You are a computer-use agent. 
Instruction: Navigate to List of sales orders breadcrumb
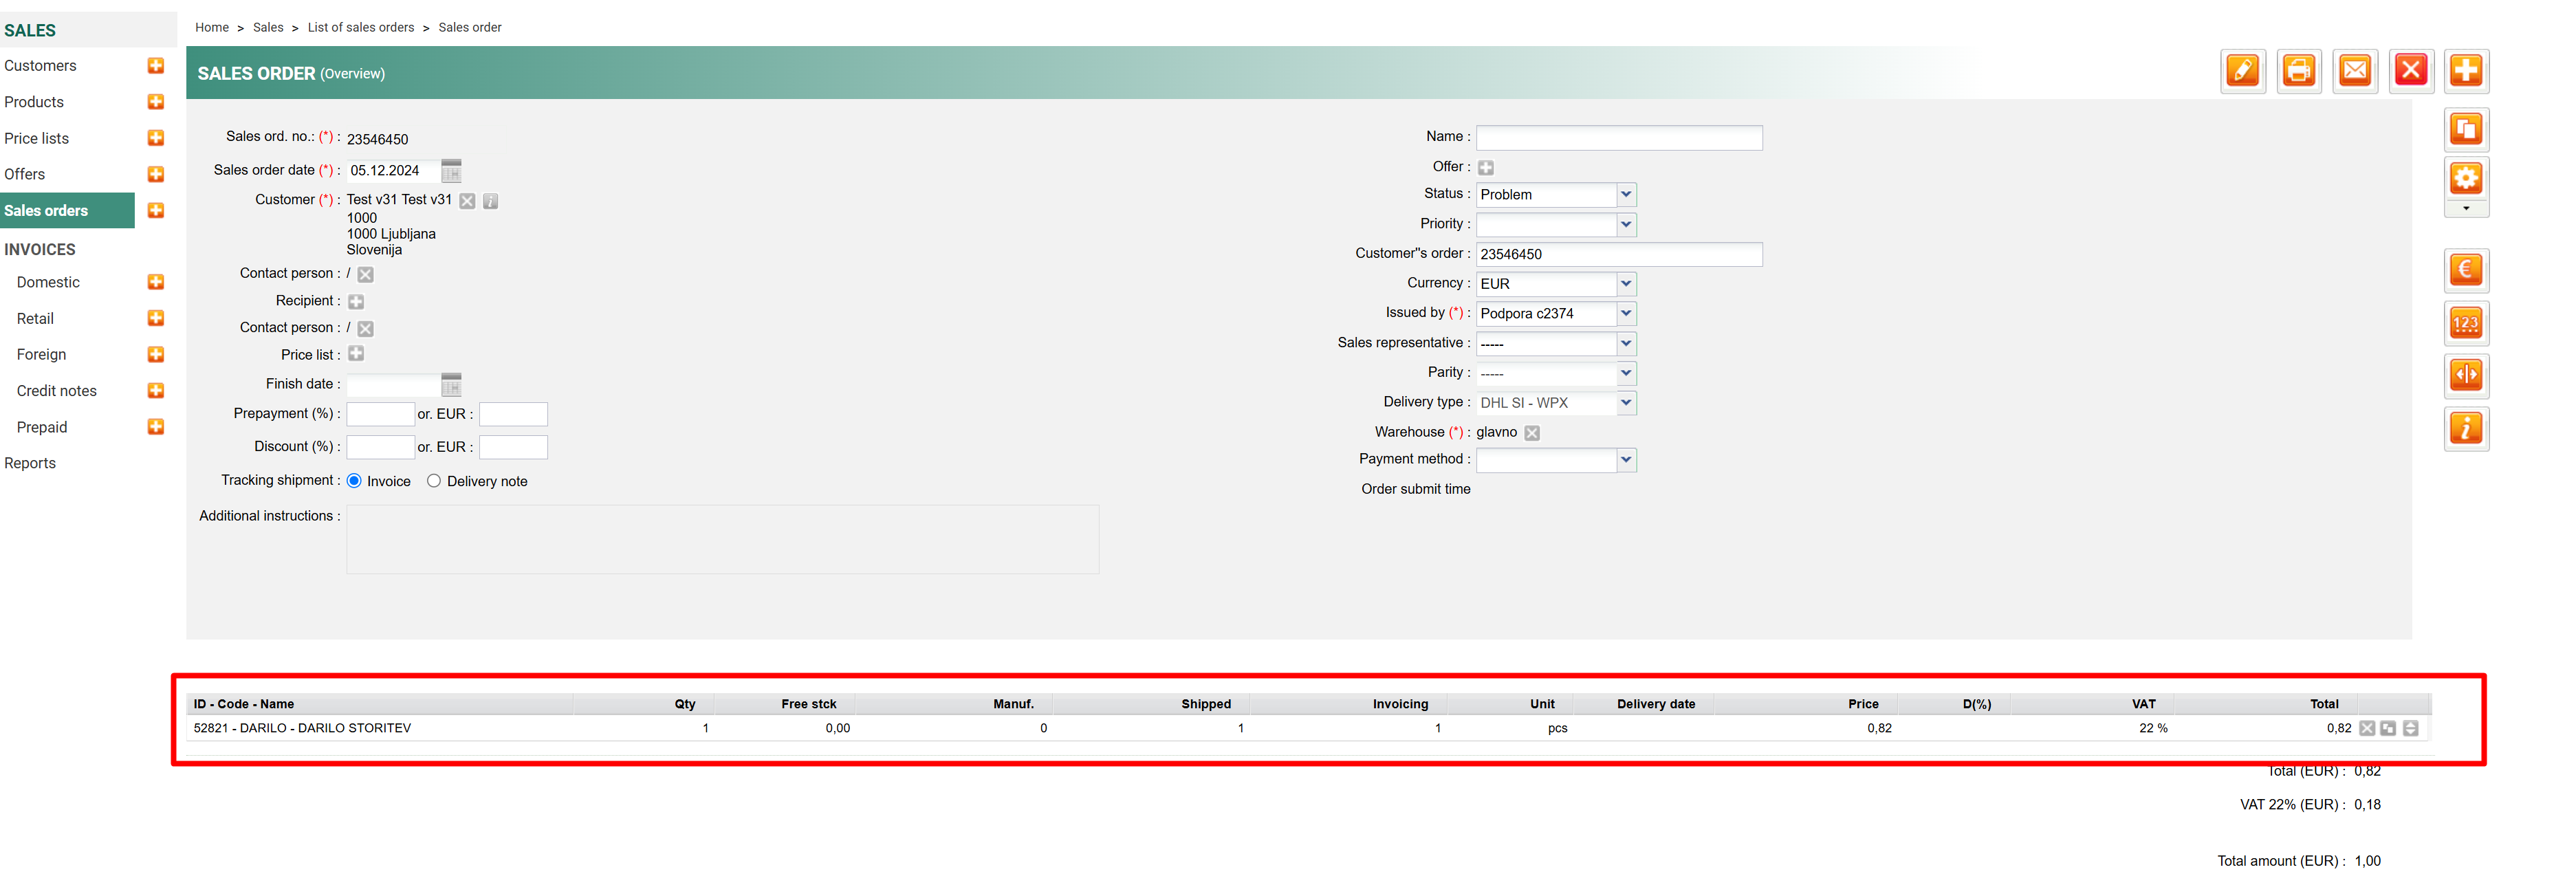[x=360, y=28]
